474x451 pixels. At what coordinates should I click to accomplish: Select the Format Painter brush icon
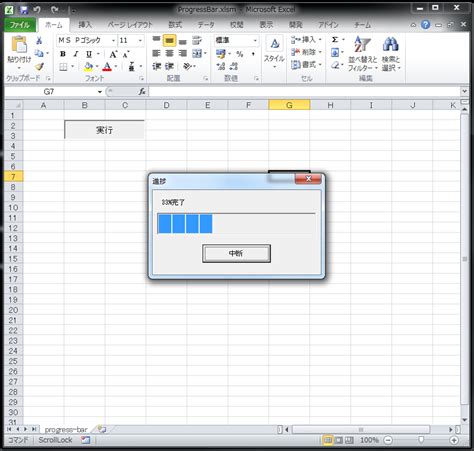point(39,67)
